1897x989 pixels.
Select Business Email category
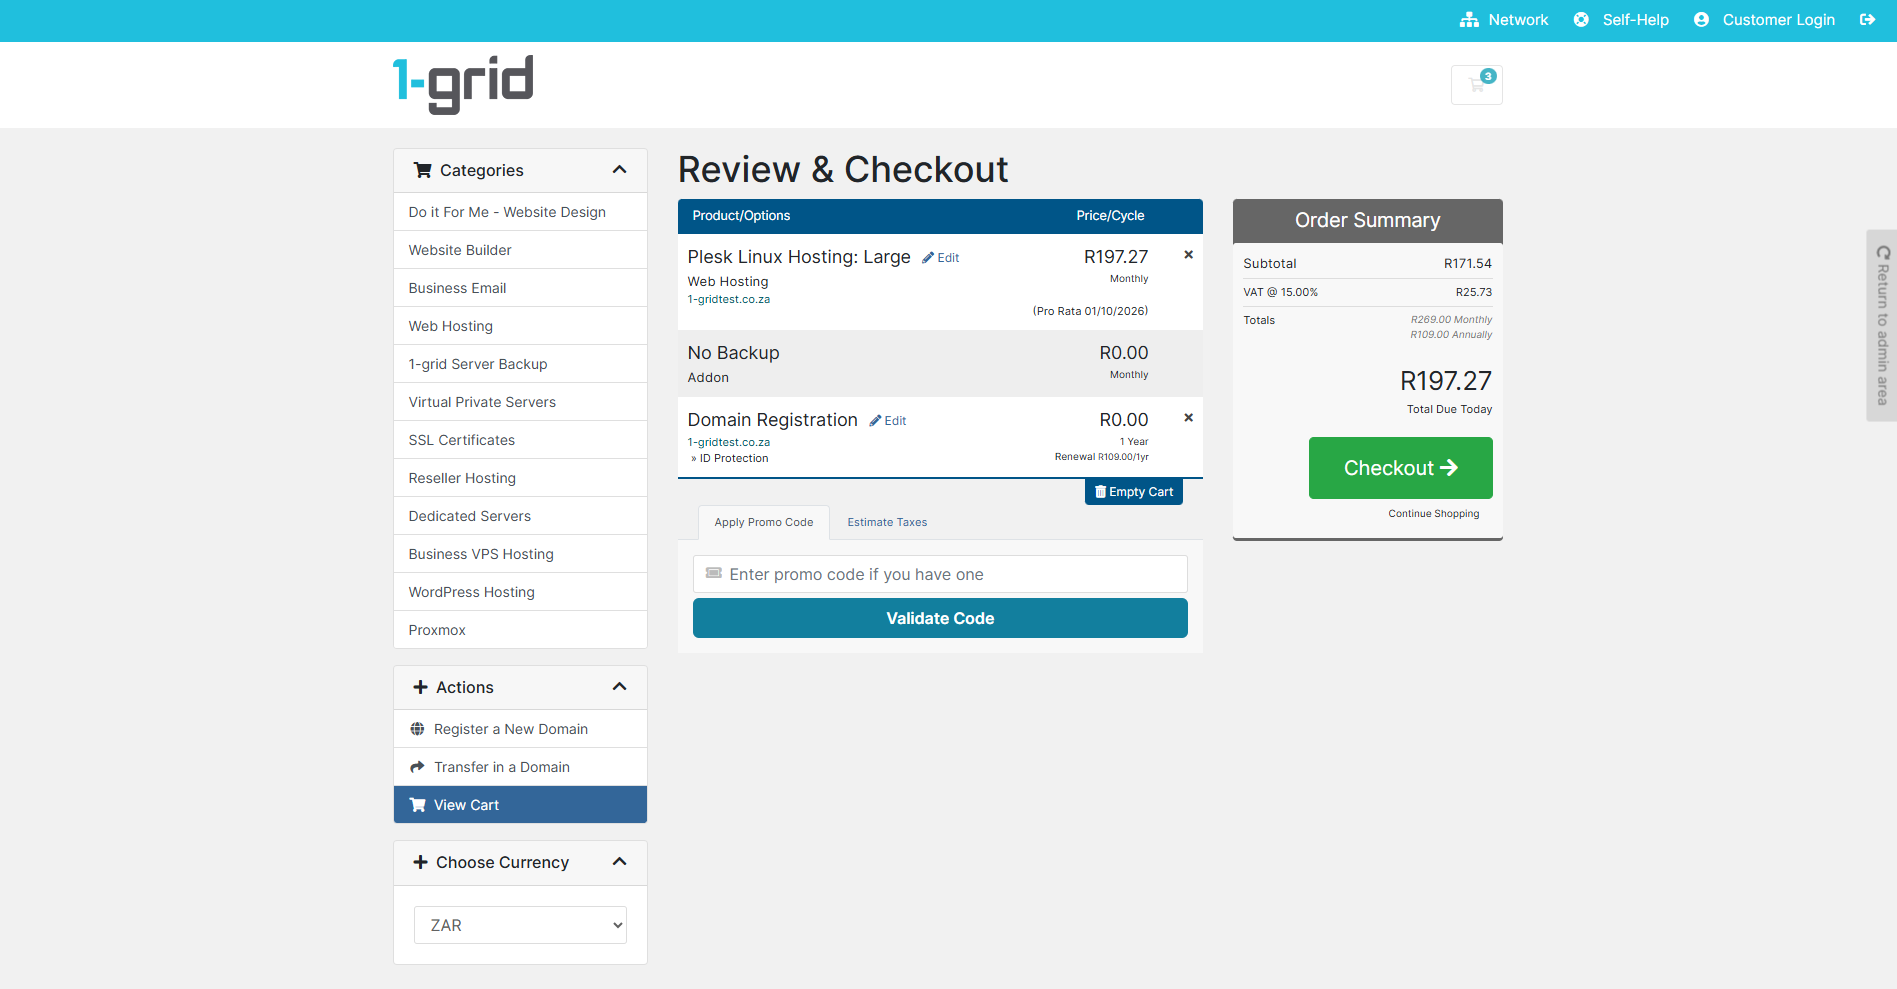pos(520,288)
